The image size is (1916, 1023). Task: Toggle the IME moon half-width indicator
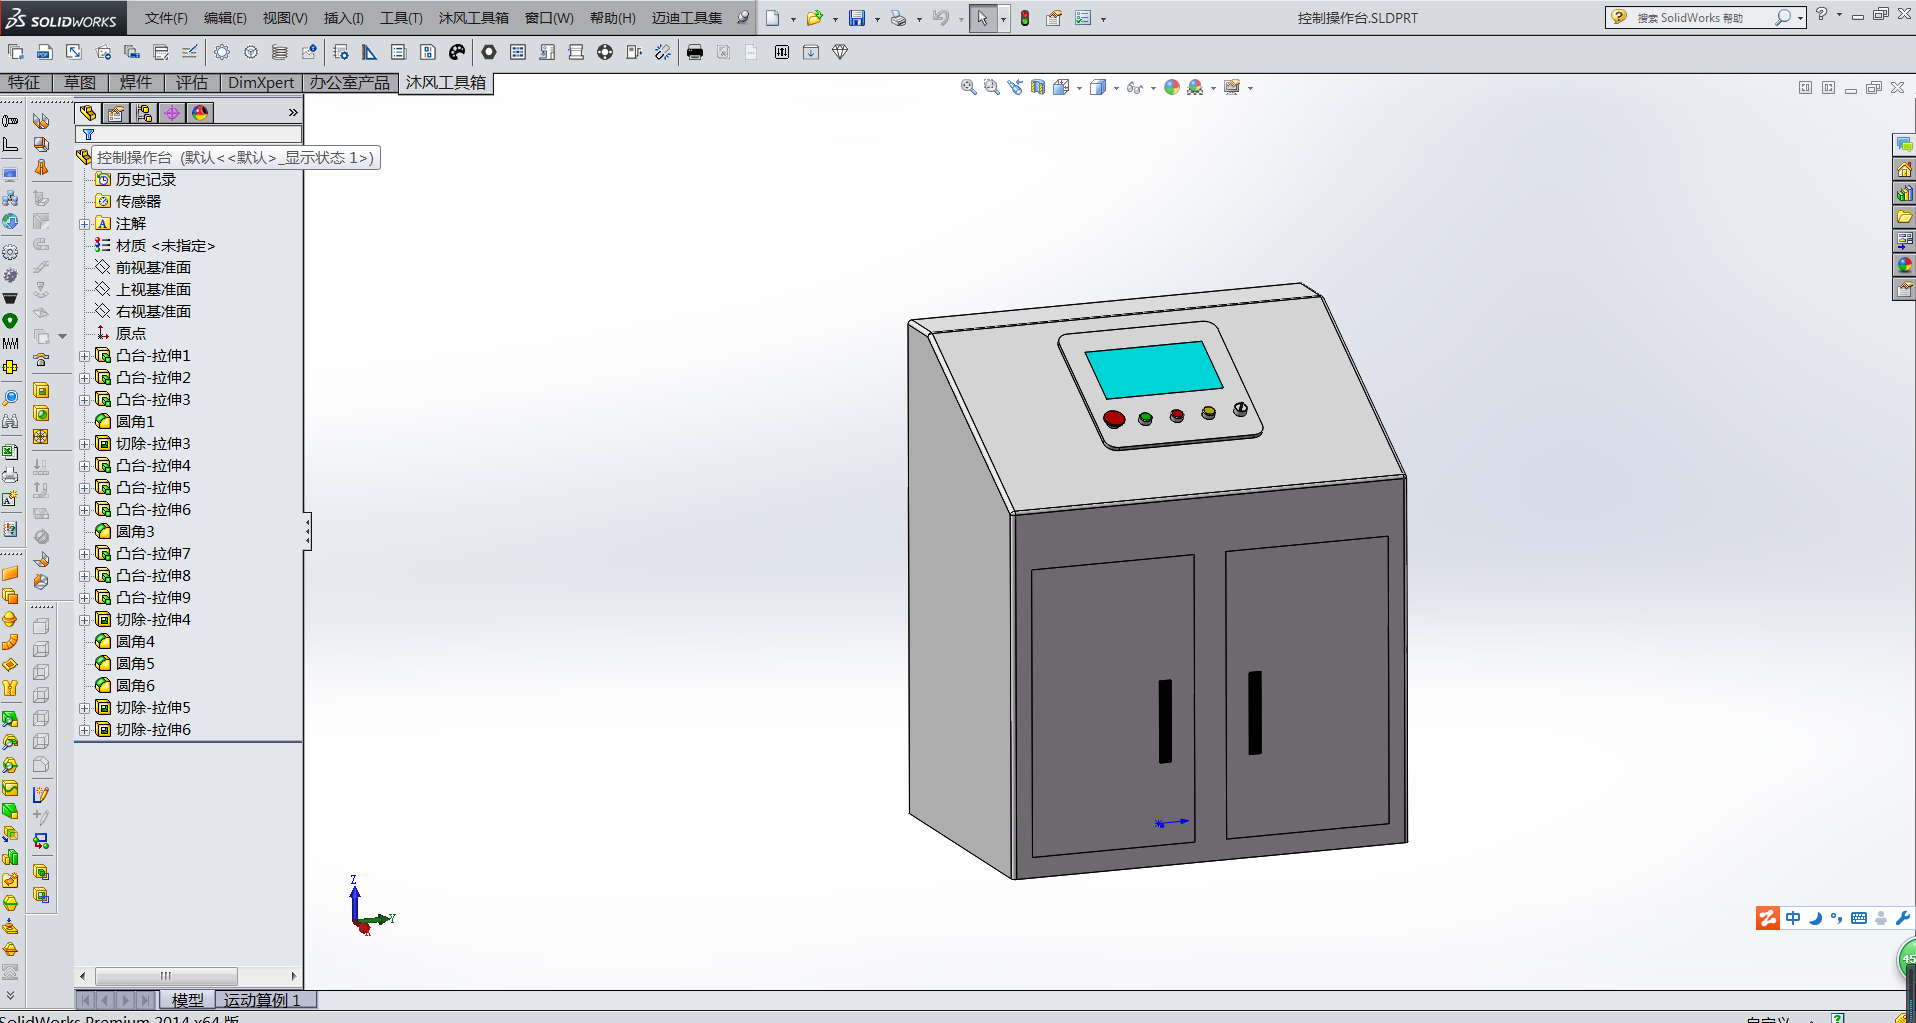pos(1815,918)
